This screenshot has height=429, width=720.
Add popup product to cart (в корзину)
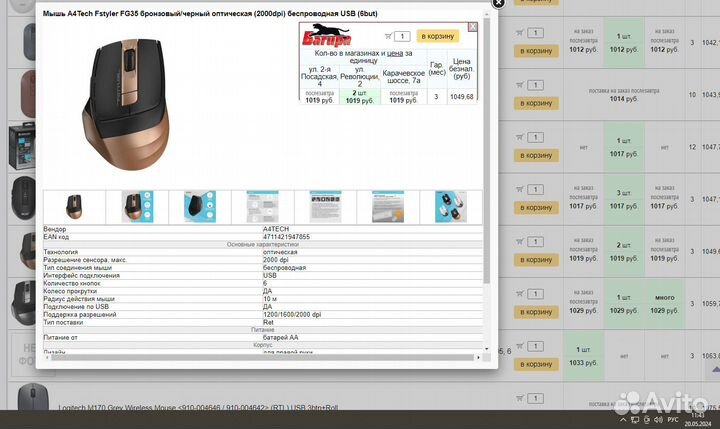pos(436,36)
